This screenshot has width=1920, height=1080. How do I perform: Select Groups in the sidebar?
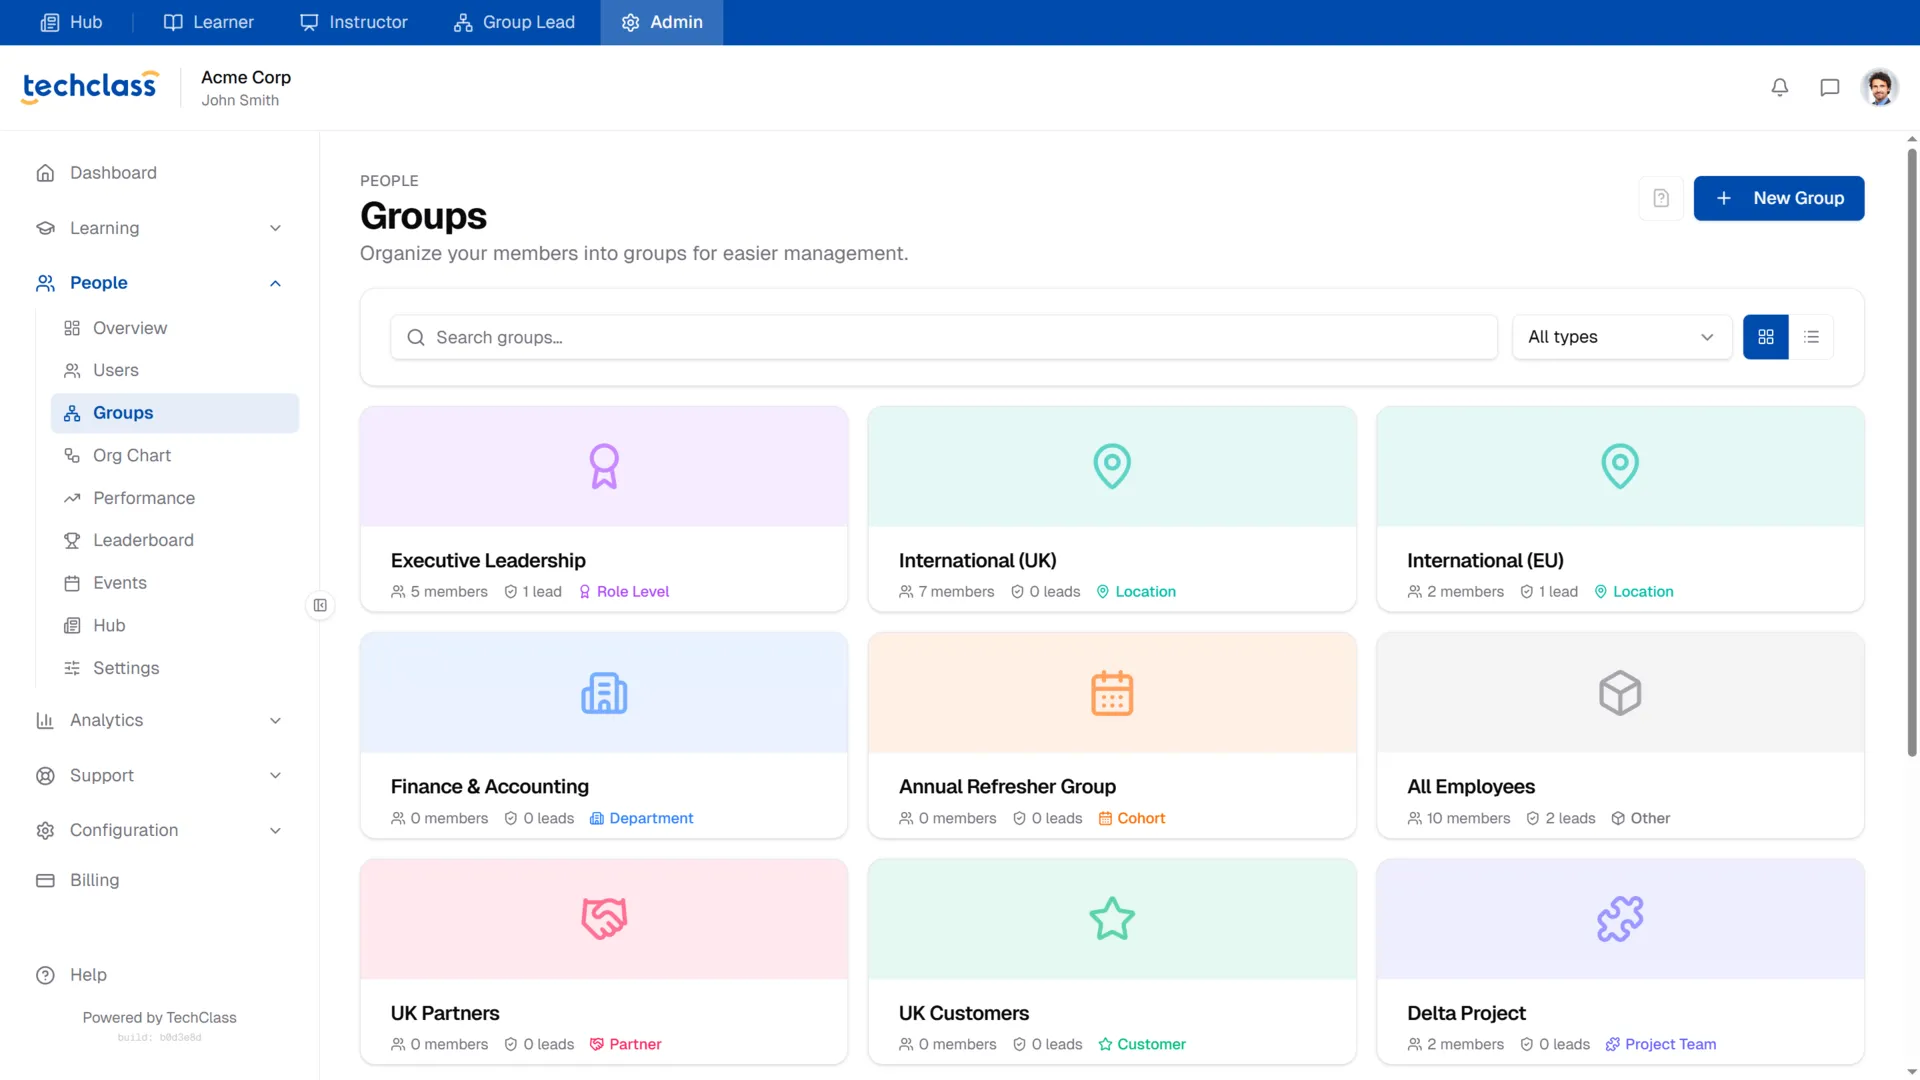tap(175, 414)
